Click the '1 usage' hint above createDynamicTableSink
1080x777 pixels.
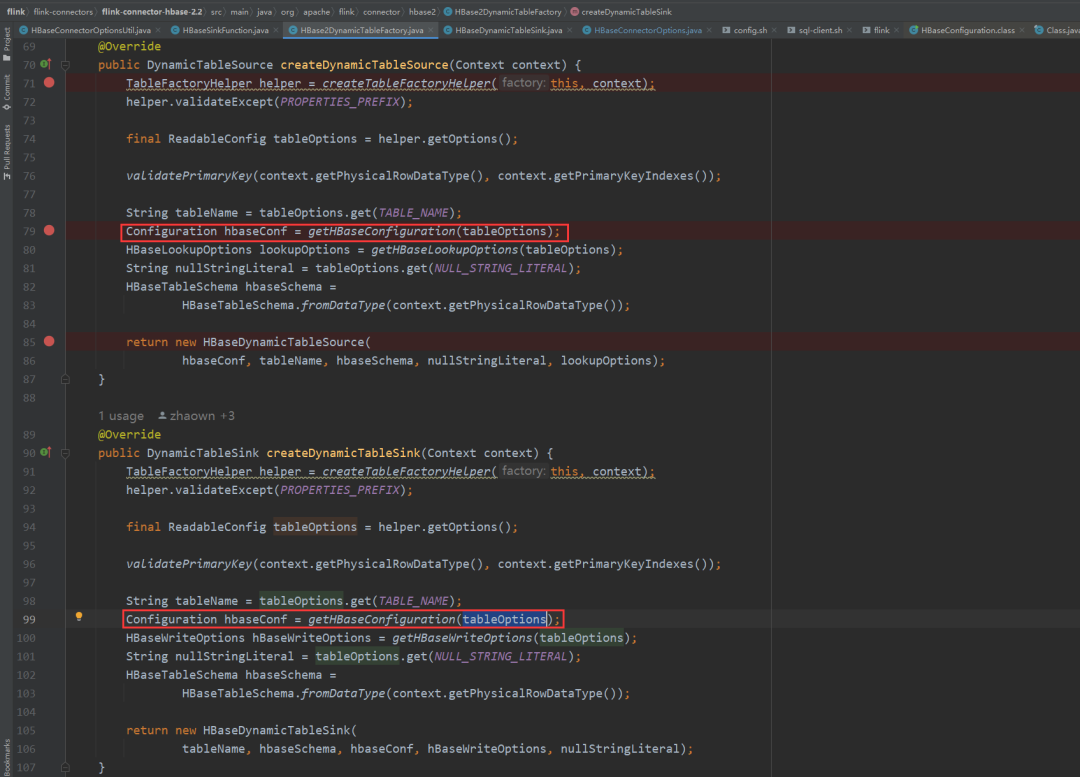(120, 415)
